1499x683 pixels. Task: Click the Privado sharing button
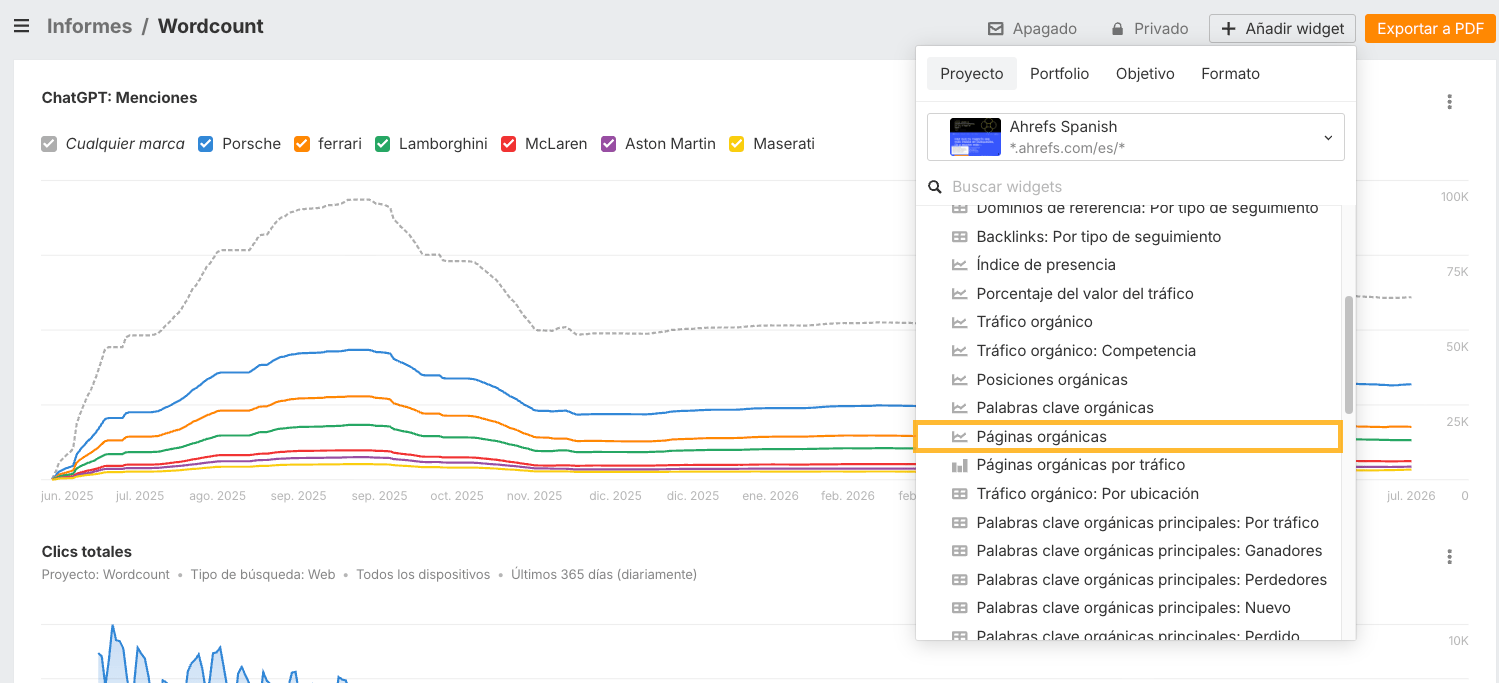[1150, 29]
